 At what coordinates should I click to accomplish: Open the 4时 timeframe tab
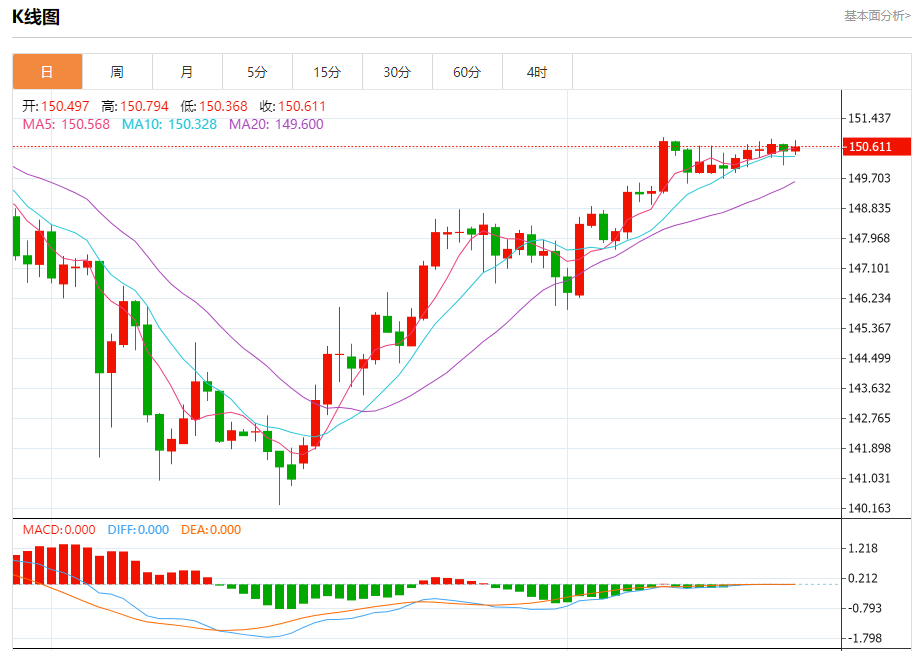coord(537,72)
